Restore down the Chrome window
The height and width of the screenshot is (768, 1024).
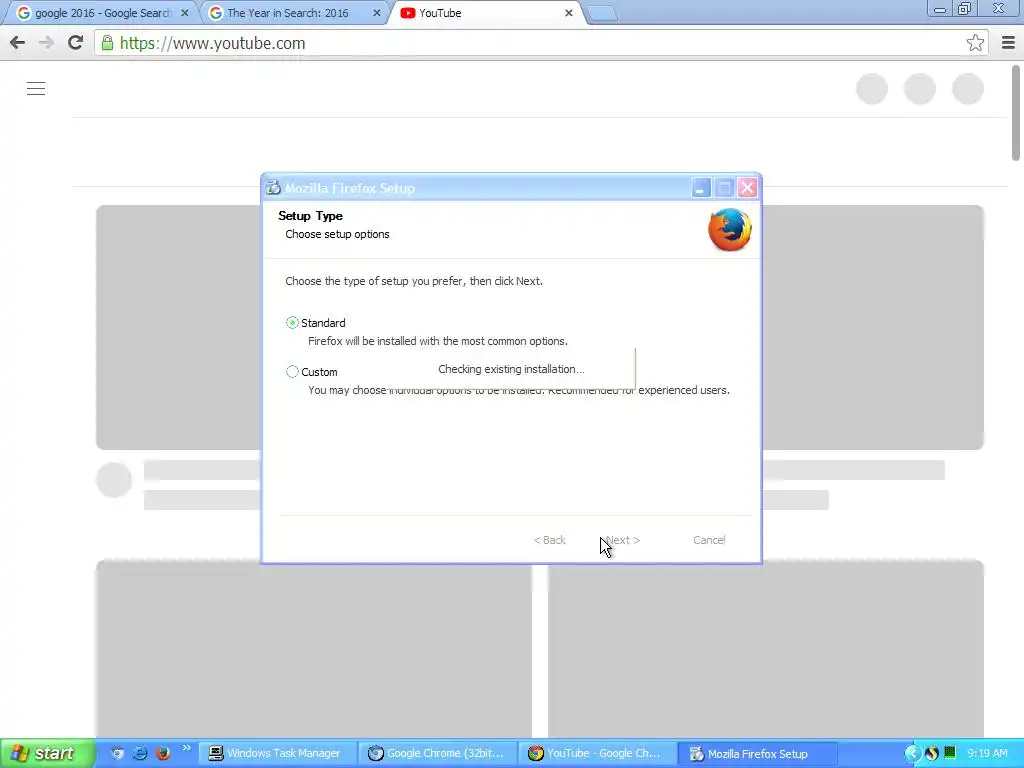pos(965,9)
